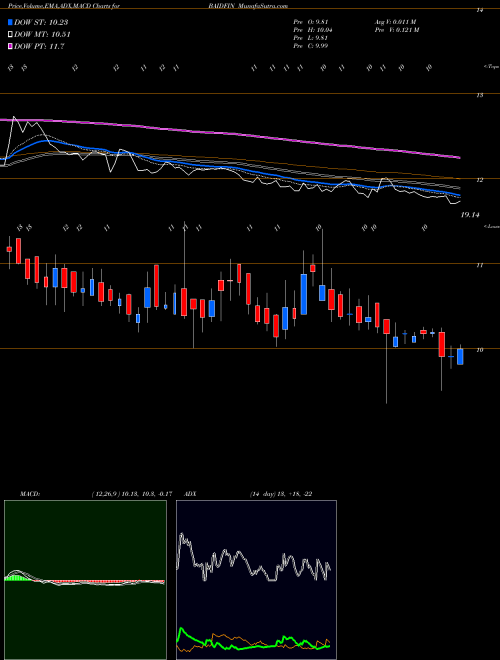
Task: Click the 10 price axis label
Action: point(479,350)
